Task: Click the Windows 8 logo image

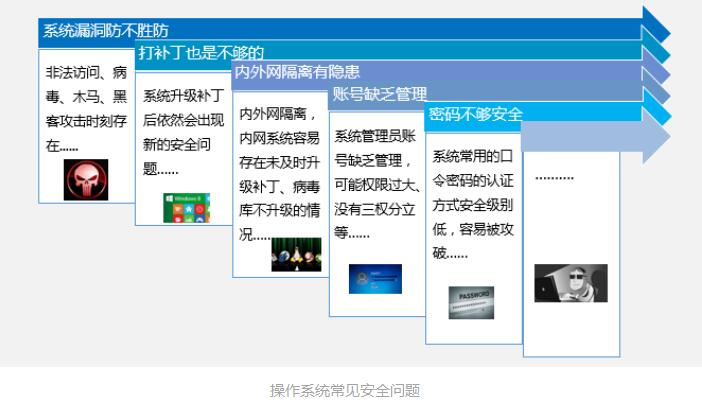Action: [186, 207]
